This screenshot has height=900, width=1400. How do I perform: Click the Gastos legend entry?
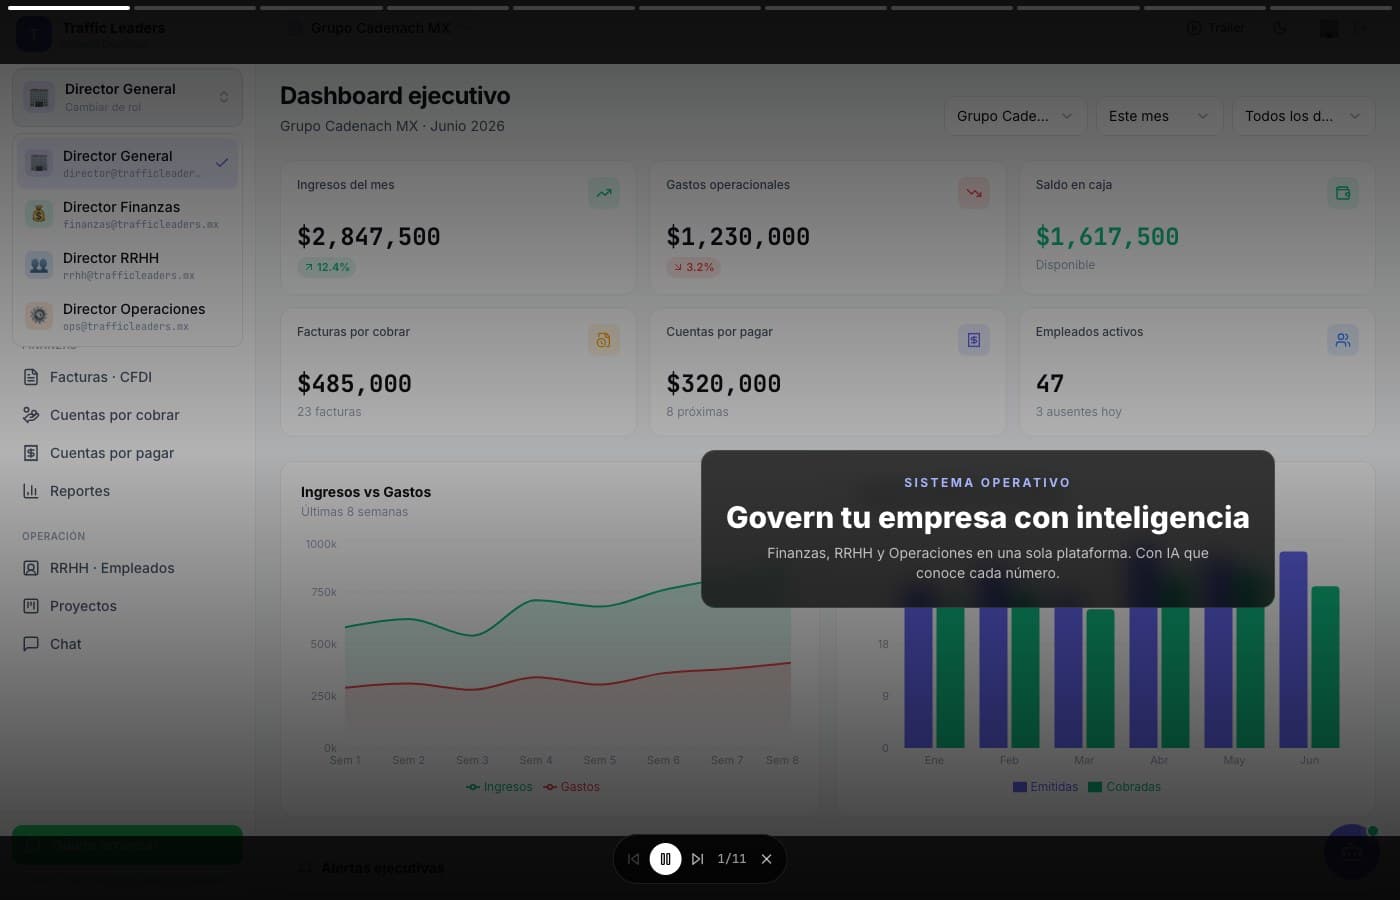pos(572,787)
